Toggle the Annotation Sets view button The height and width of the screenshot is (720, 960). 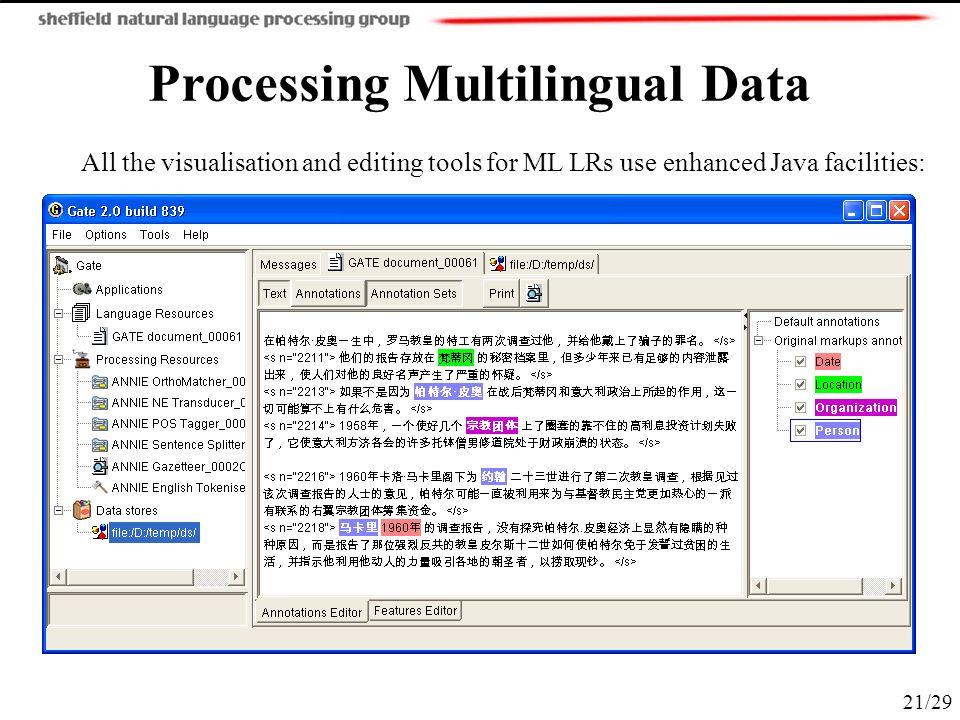click(414, 293)
